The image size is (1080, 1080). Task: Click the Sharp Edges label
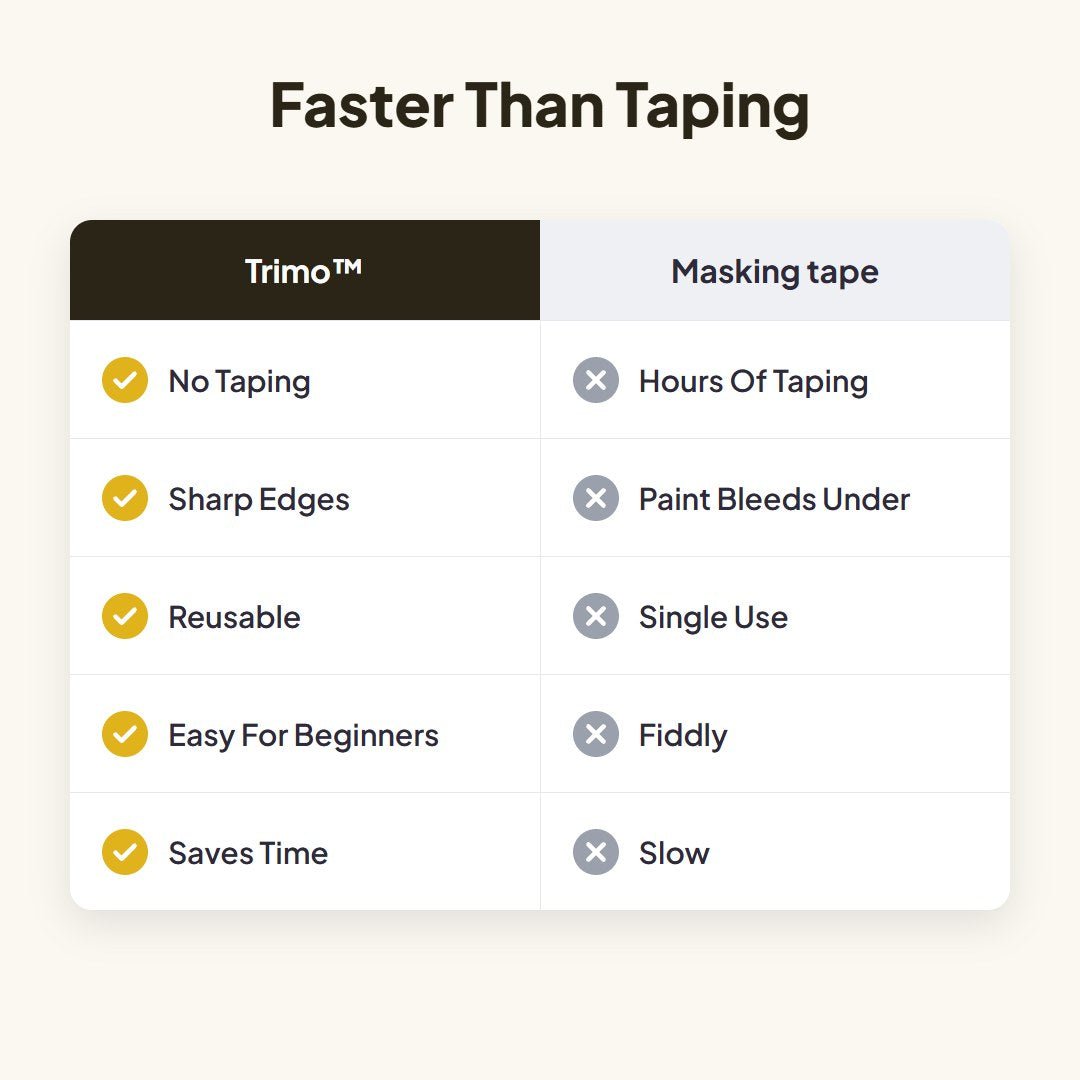point(259,499)
